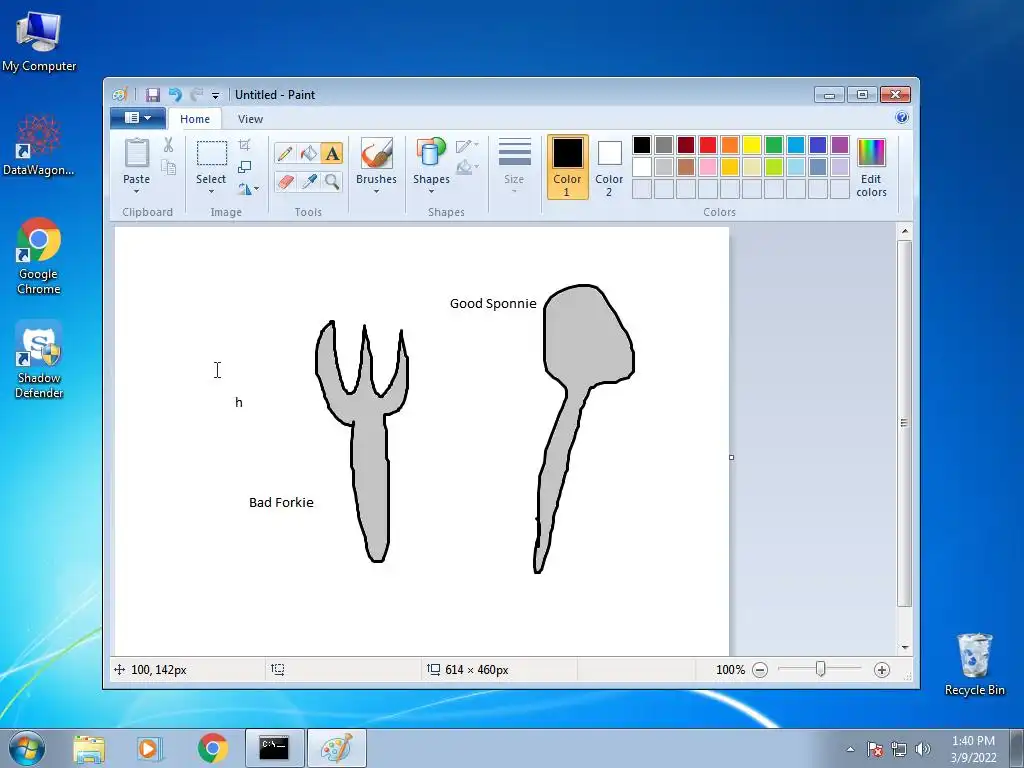Expand the Select dropdown arrow
This screenshot has height=768, width=1024.
click(x=211, y=191)
